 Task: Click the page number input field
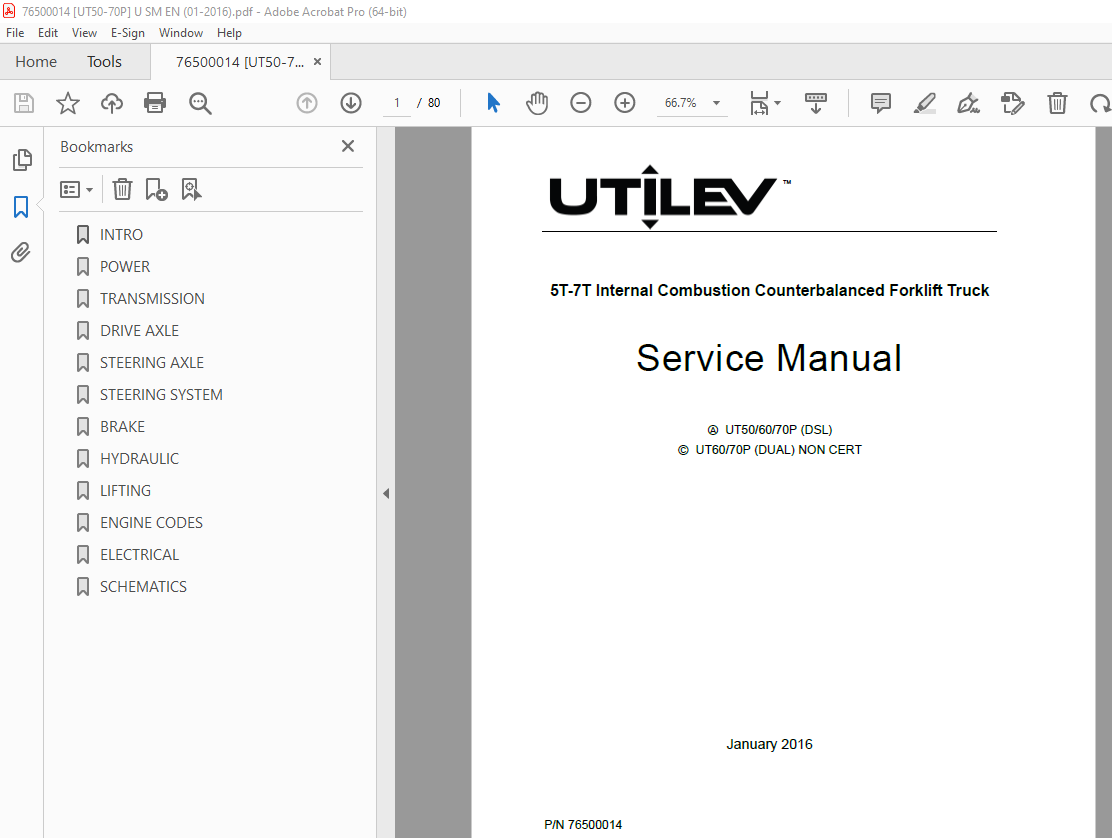tap(397, 104)
